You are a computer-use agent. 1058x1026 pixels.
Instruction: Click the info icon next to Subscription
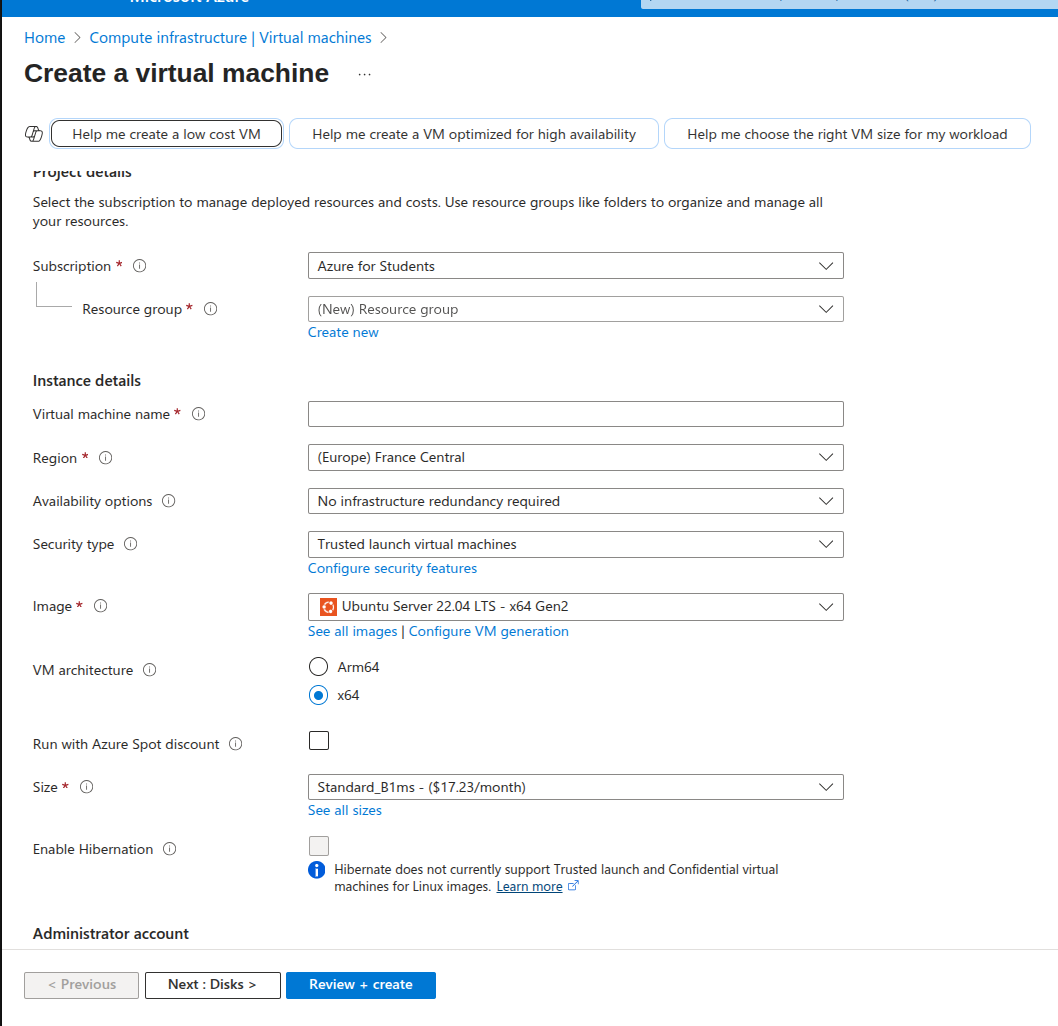click(x=140, y=266)
